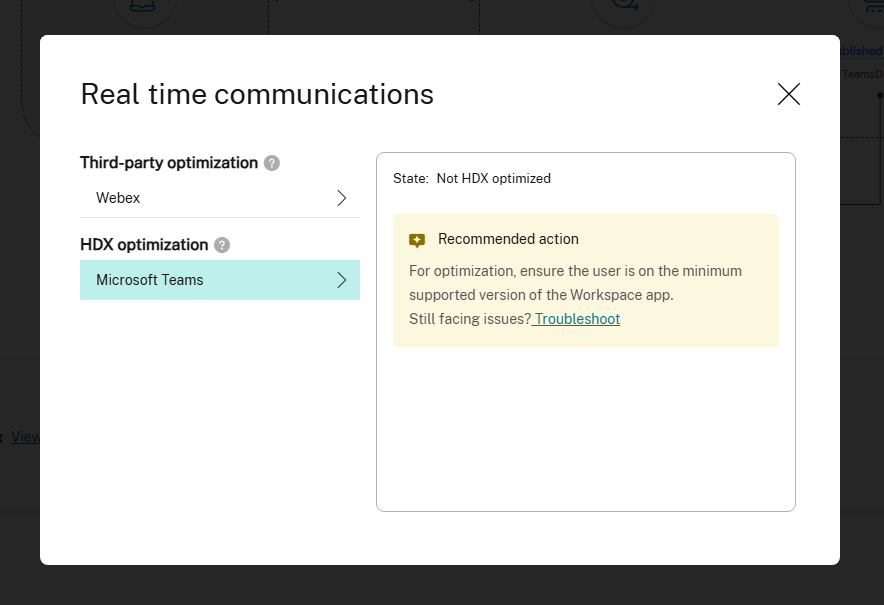Click the machine icon at the top left
Screen dimensions: 884x605
[144, 5]
